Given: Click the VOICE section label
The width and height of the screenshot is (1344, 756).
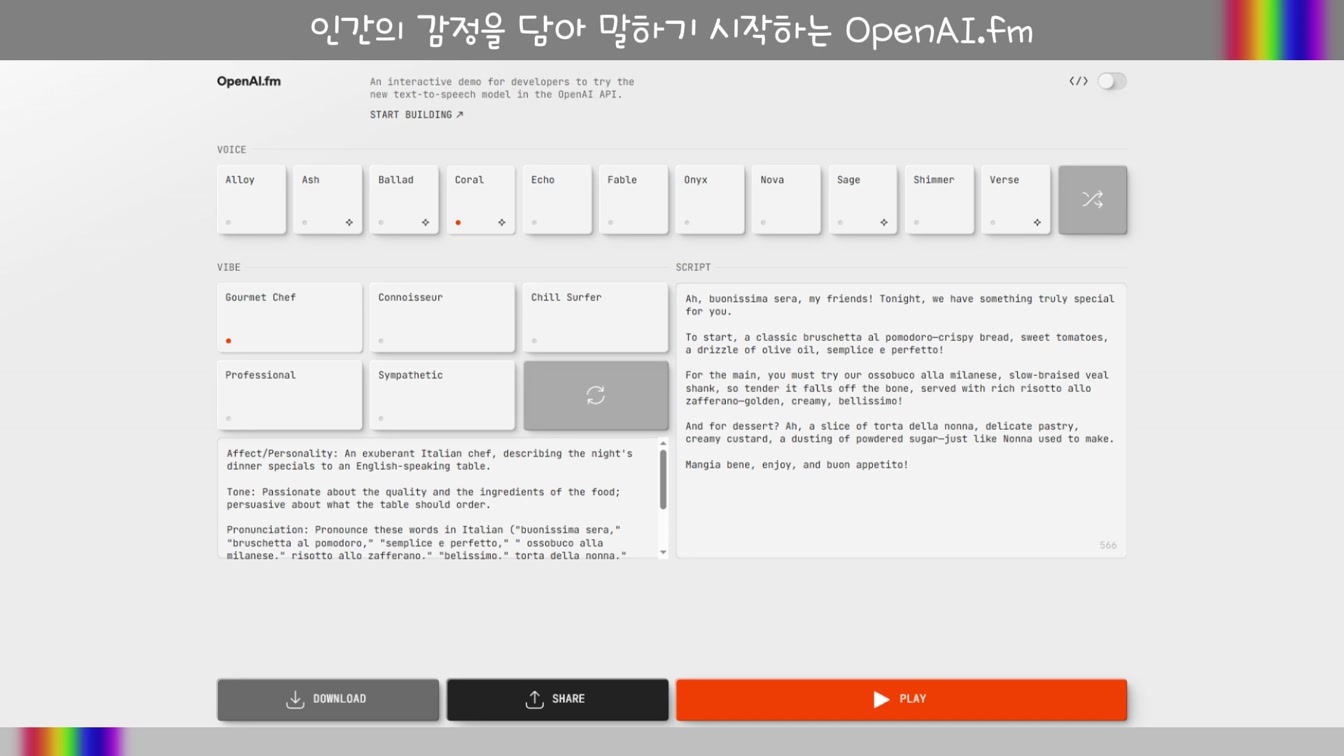Looking at the screenshot, I should (x=231, y=150).
